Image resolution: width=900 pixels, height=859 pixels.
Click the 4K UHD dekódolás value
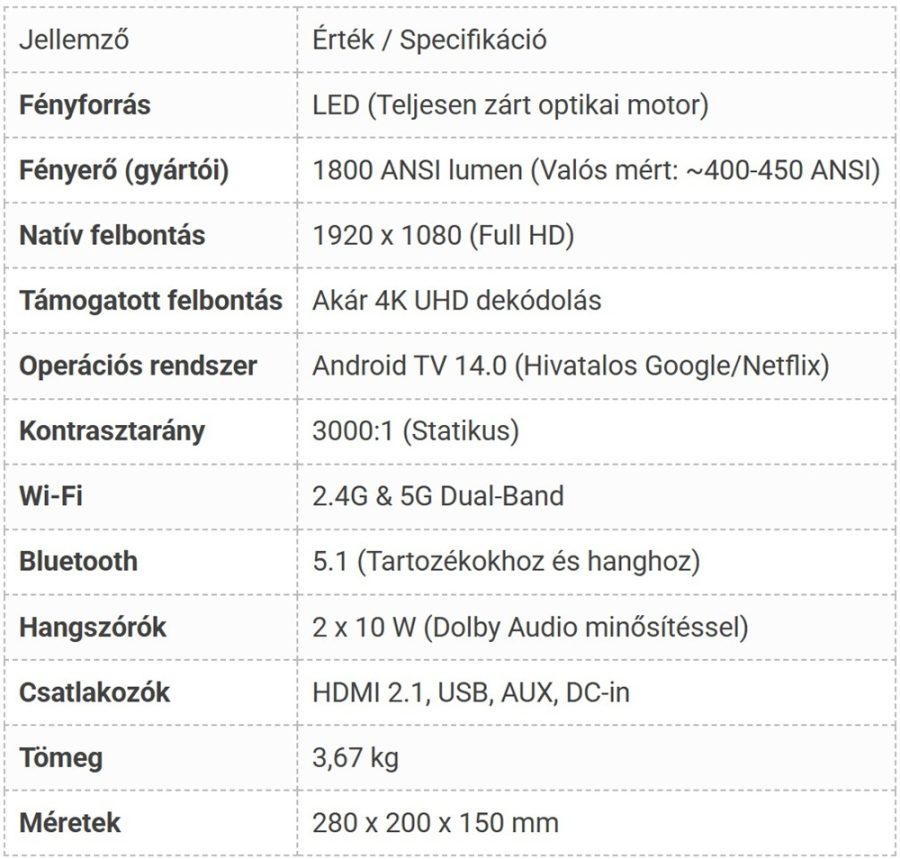tap(457, 300)
